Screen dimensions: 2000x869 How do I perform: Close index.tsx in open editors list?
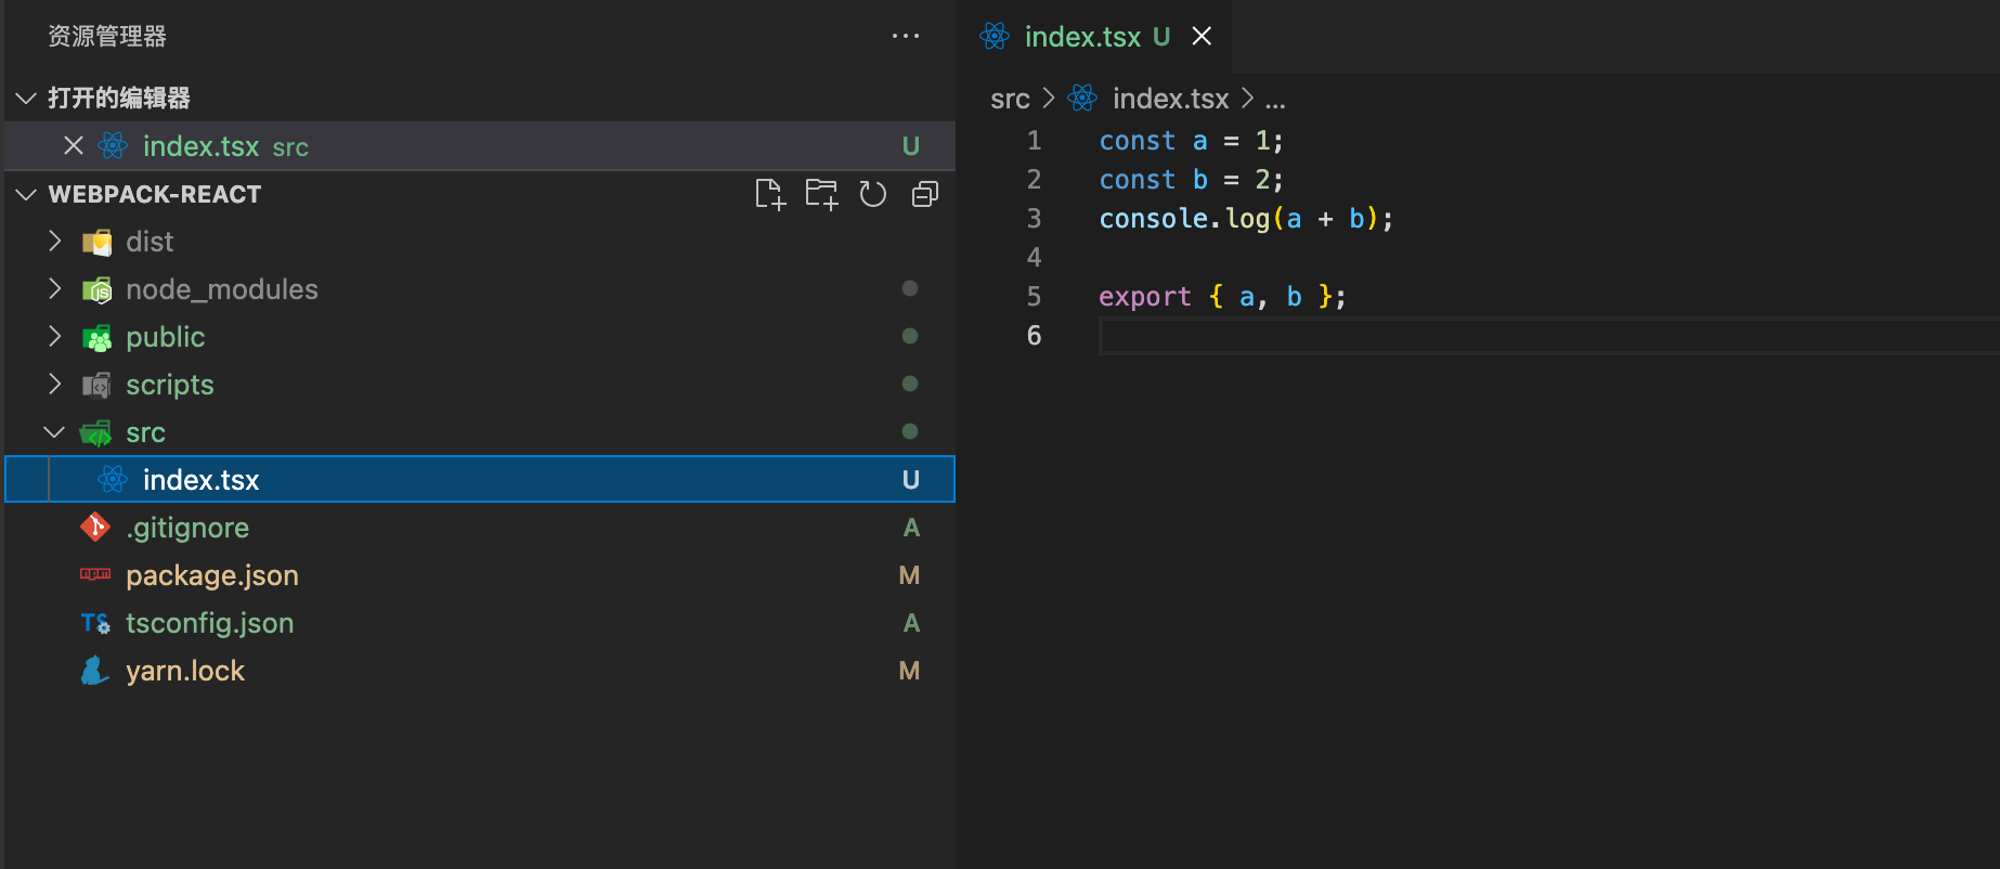pyautogui.click(x=73, y=146)
